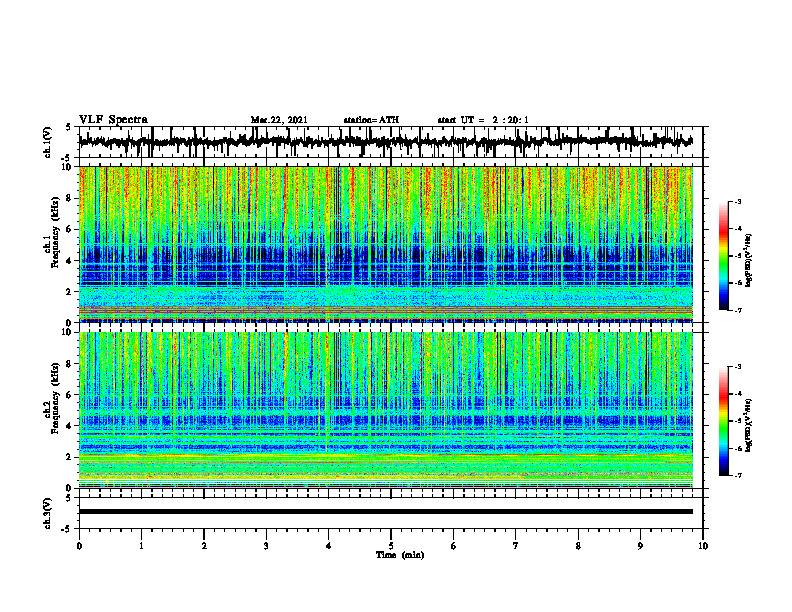
Task: Click time axis tick label "8"
Action: (x=578, y=546)
